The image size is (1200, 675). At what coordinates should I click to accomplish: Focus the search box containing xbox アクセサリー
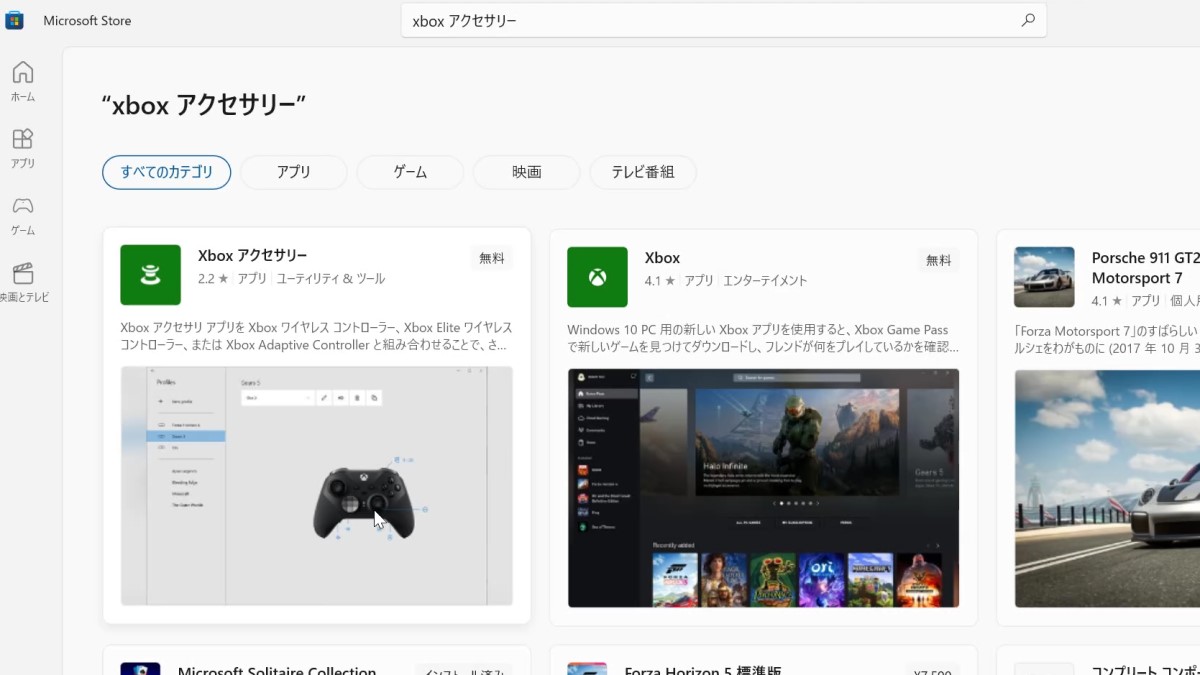724,20
